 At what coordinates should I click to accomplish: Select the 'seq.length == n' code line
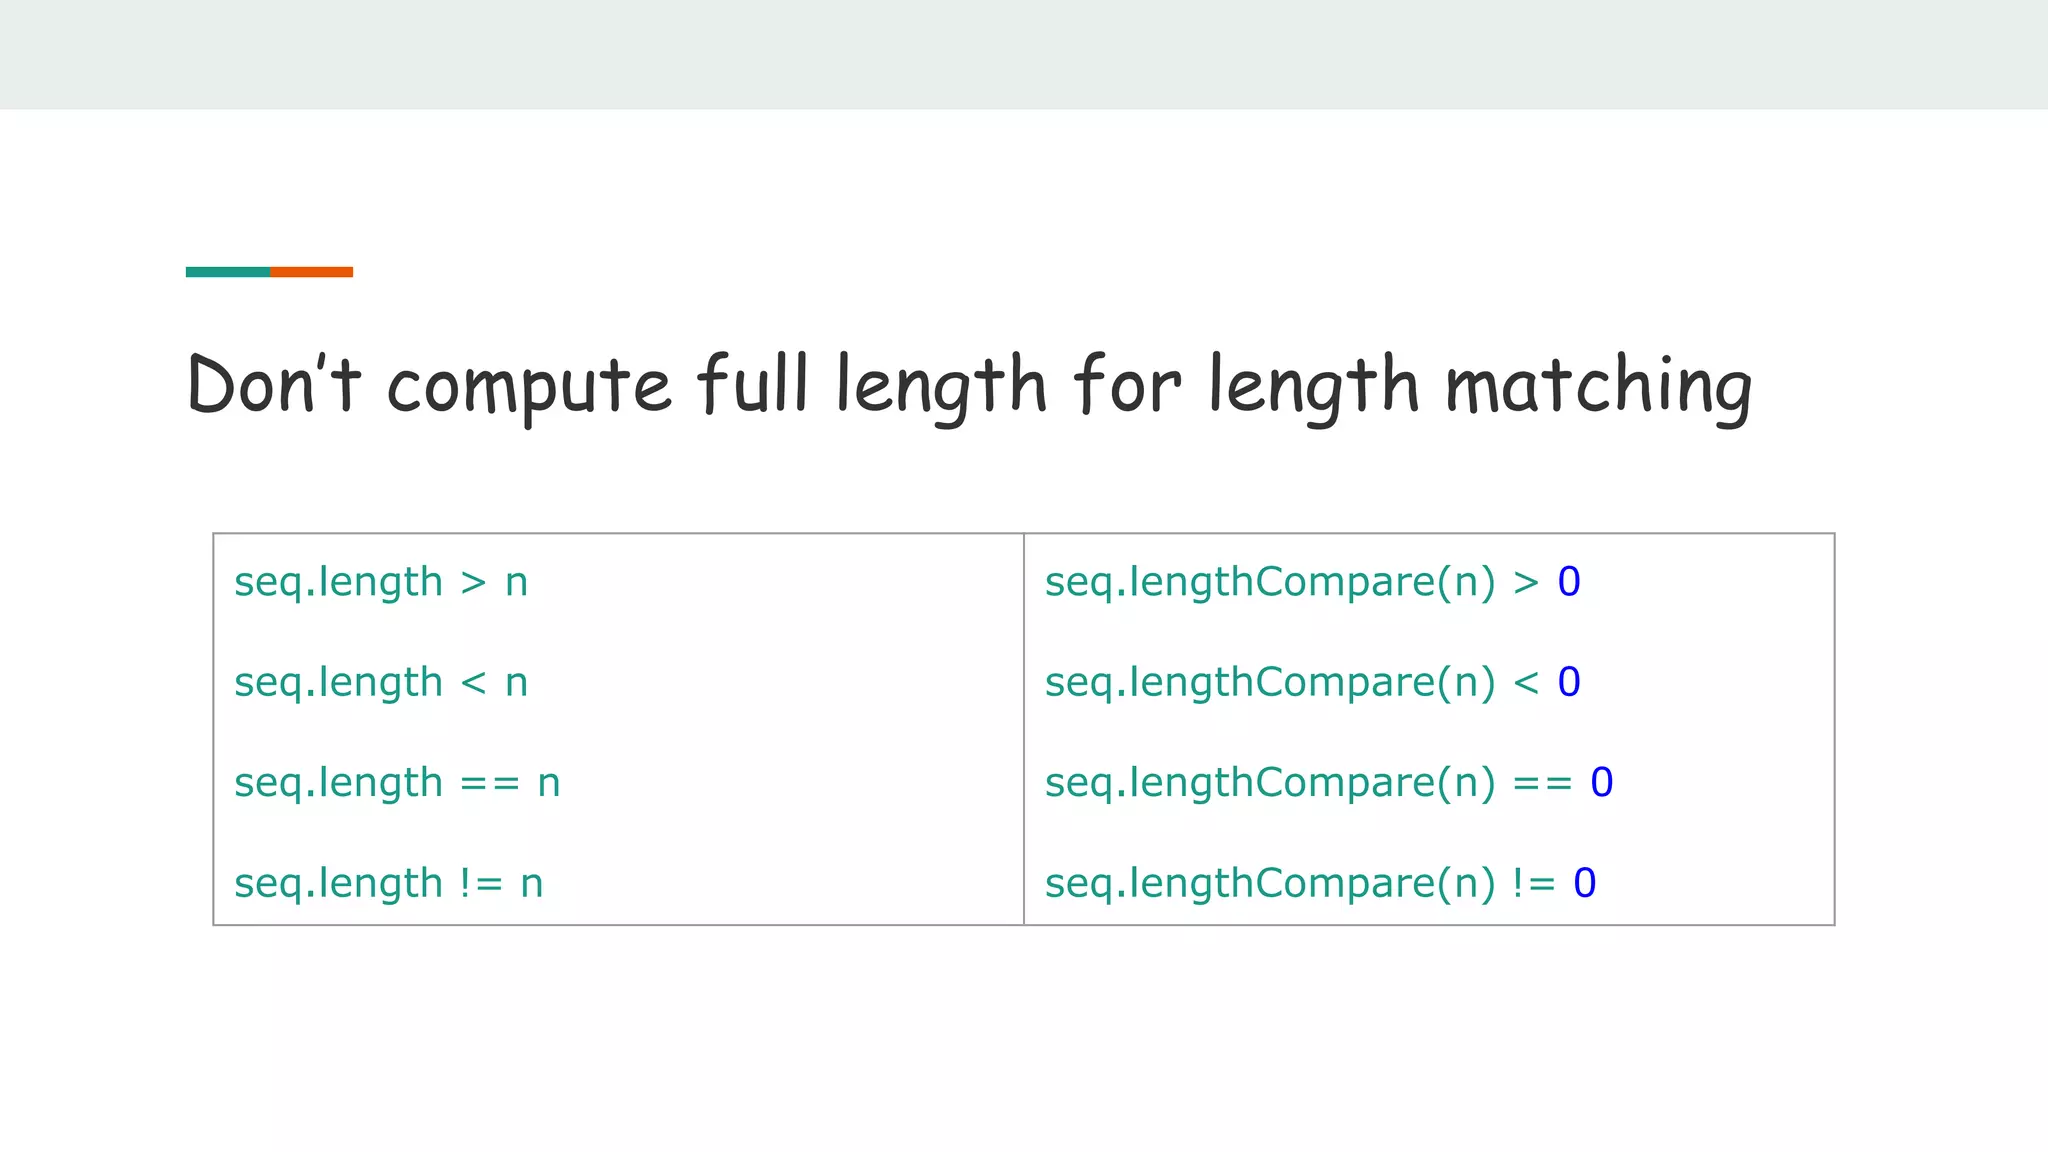[x=397, y=782]
